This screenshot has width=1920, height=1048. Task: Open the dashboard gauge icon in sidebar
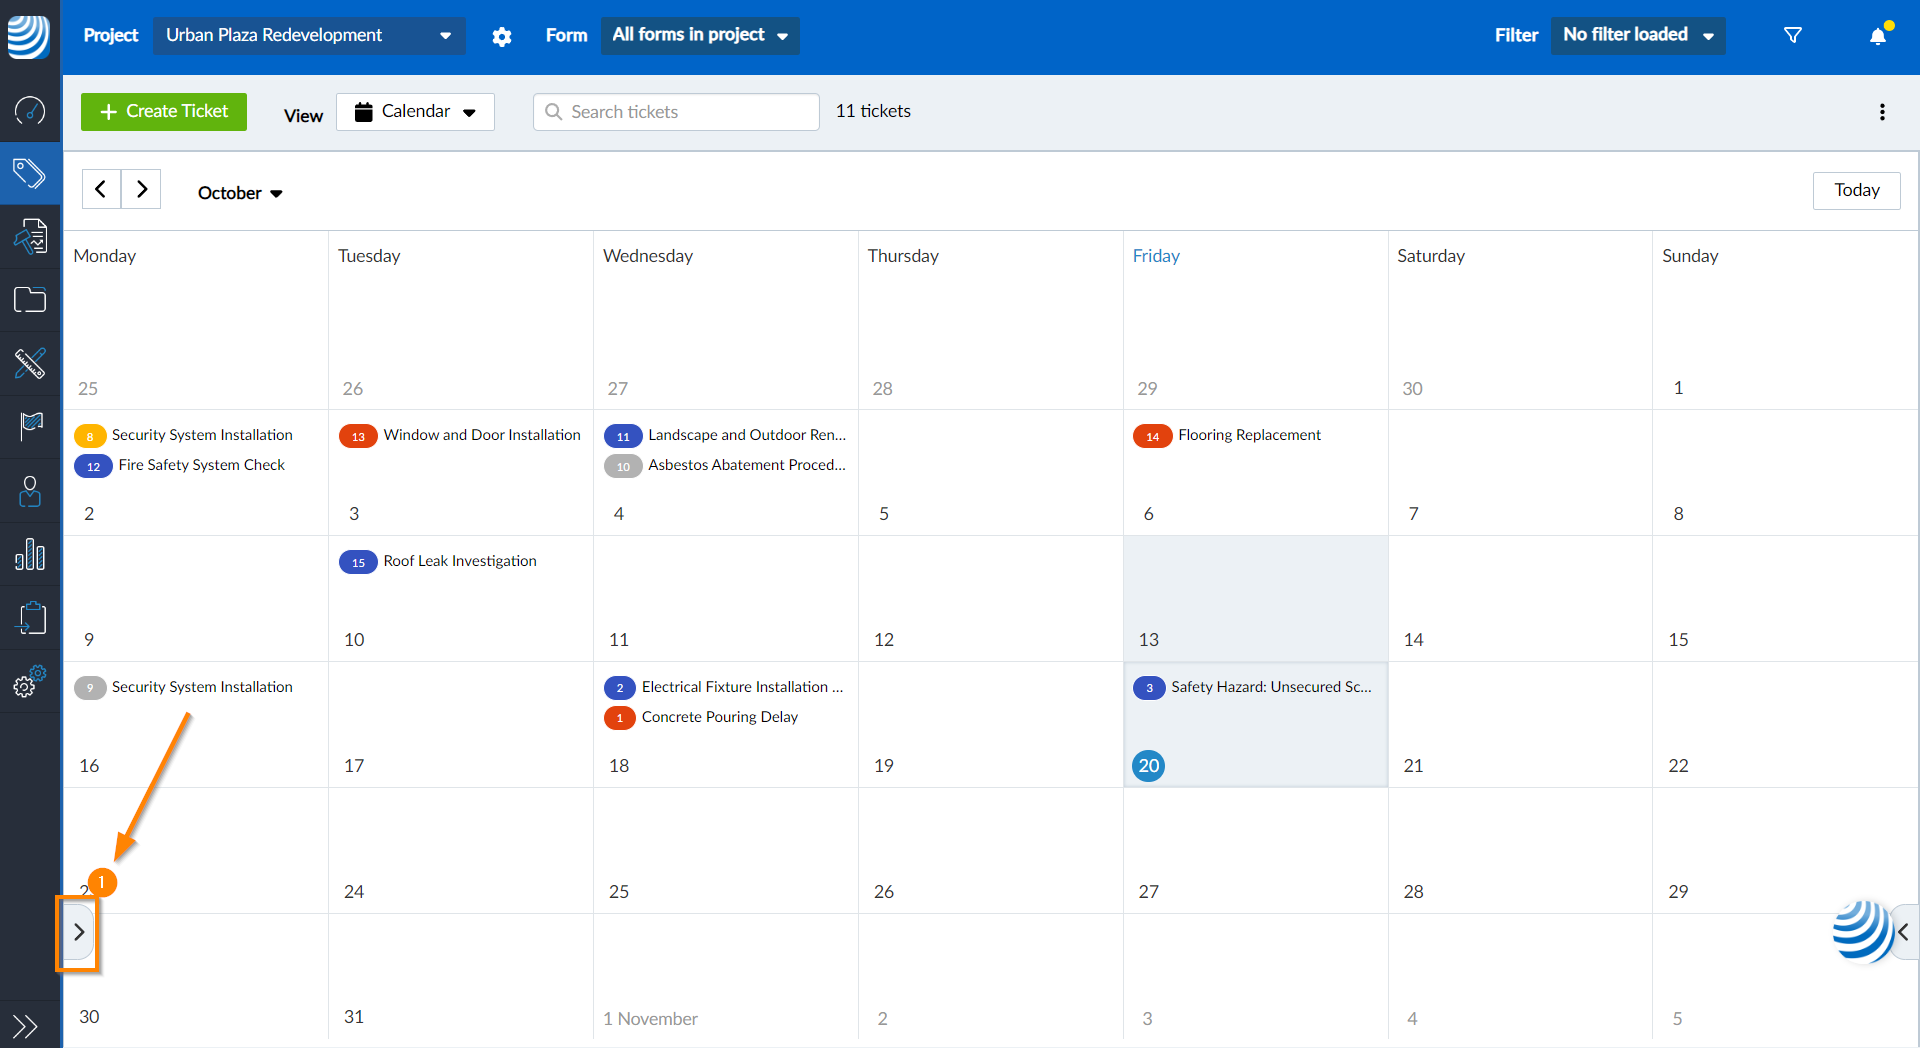pos(30,112)
